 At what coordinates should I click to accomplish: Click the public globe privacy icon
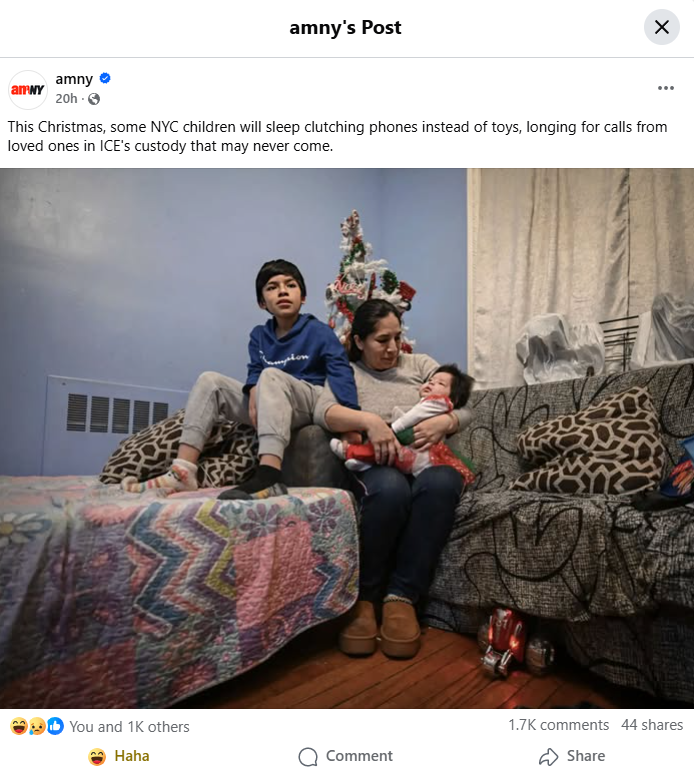click(94, 99)
